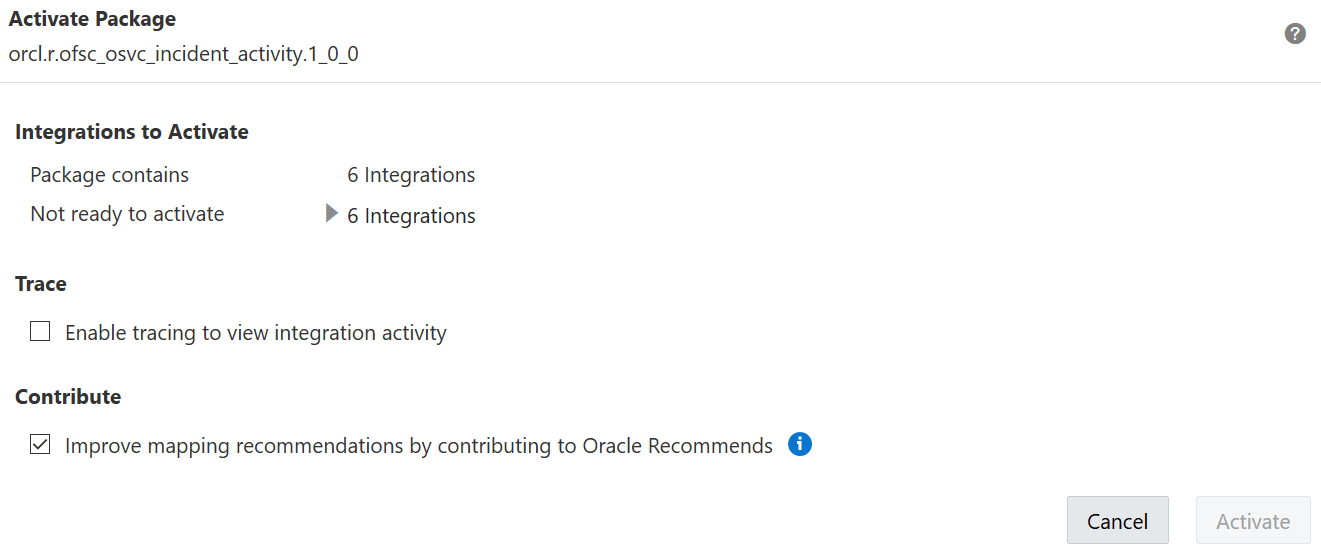Open the help question mark icon
Screen dimensions: 1321x558
[1295, 34]
